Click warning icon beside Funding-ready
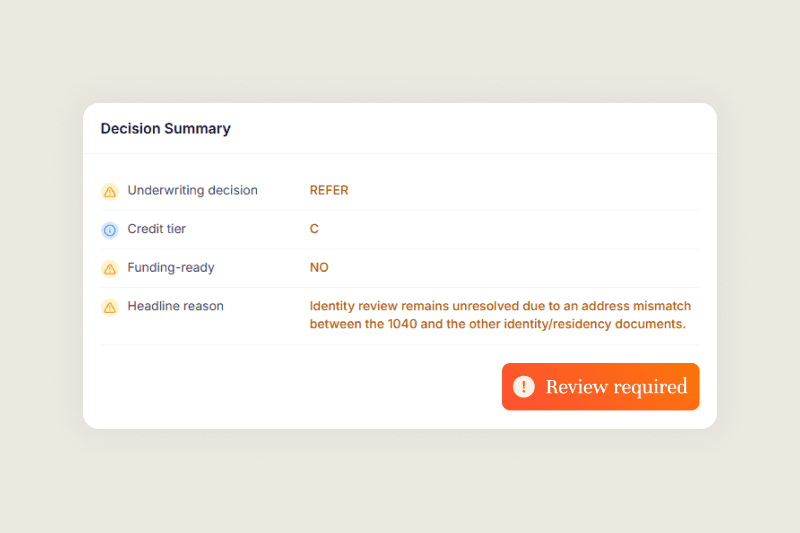The width and height of the screenshot is (800, 533). coord(110,269)
